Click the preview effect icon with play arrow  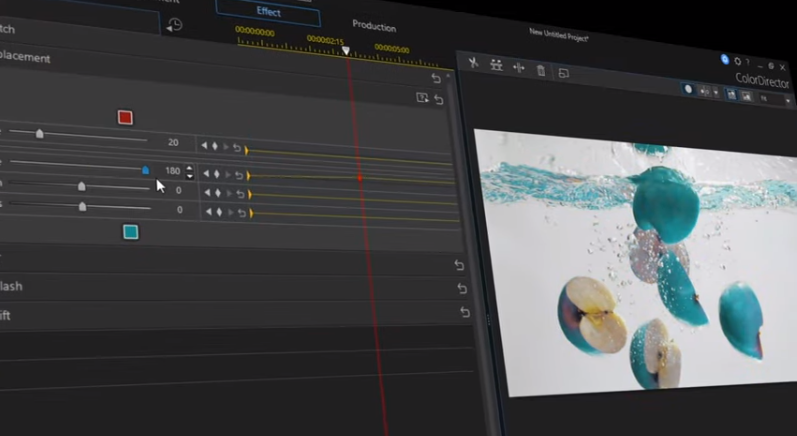click(422, 98)
